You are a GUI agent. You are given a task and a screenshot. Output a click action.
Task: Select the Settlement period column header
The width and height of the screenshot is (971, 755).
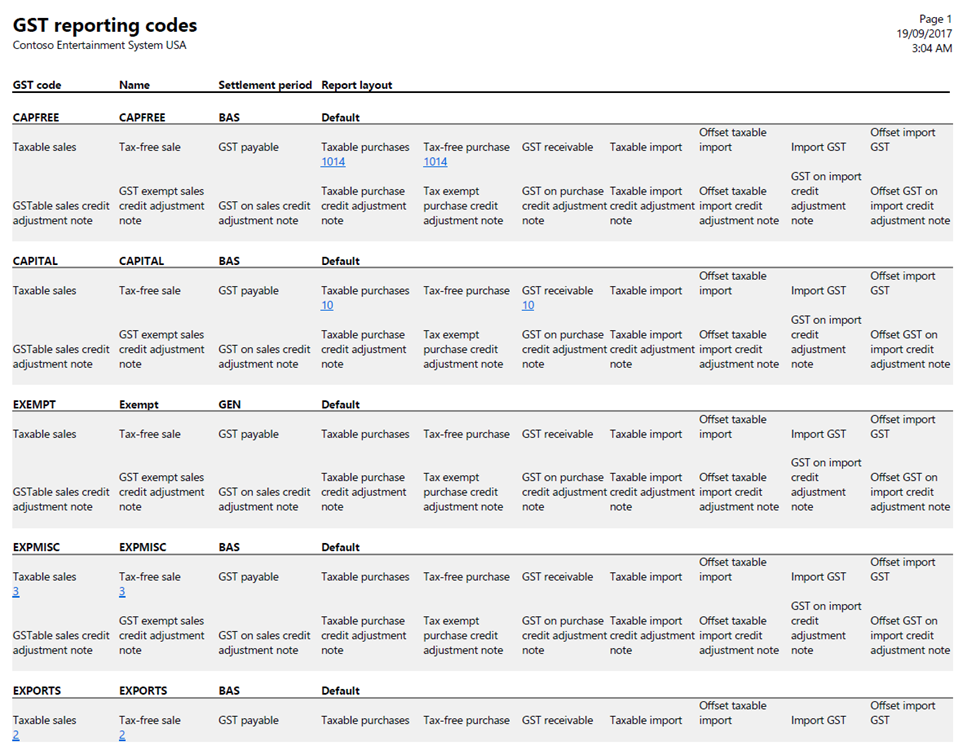[x=265, y=85]
